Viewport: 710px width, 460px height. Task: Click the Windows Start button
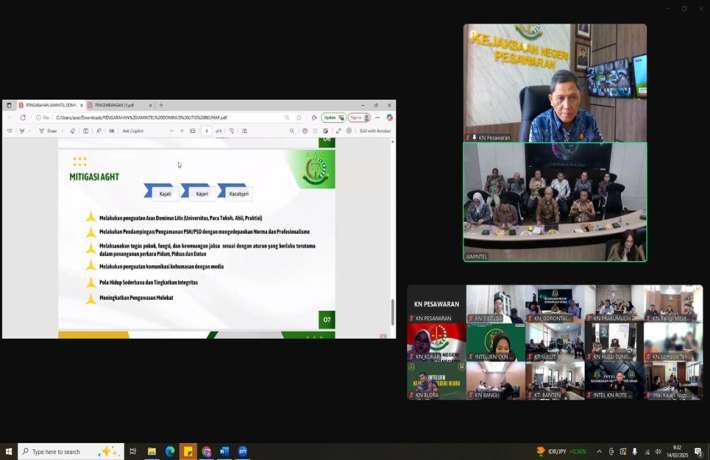[8, 452]
